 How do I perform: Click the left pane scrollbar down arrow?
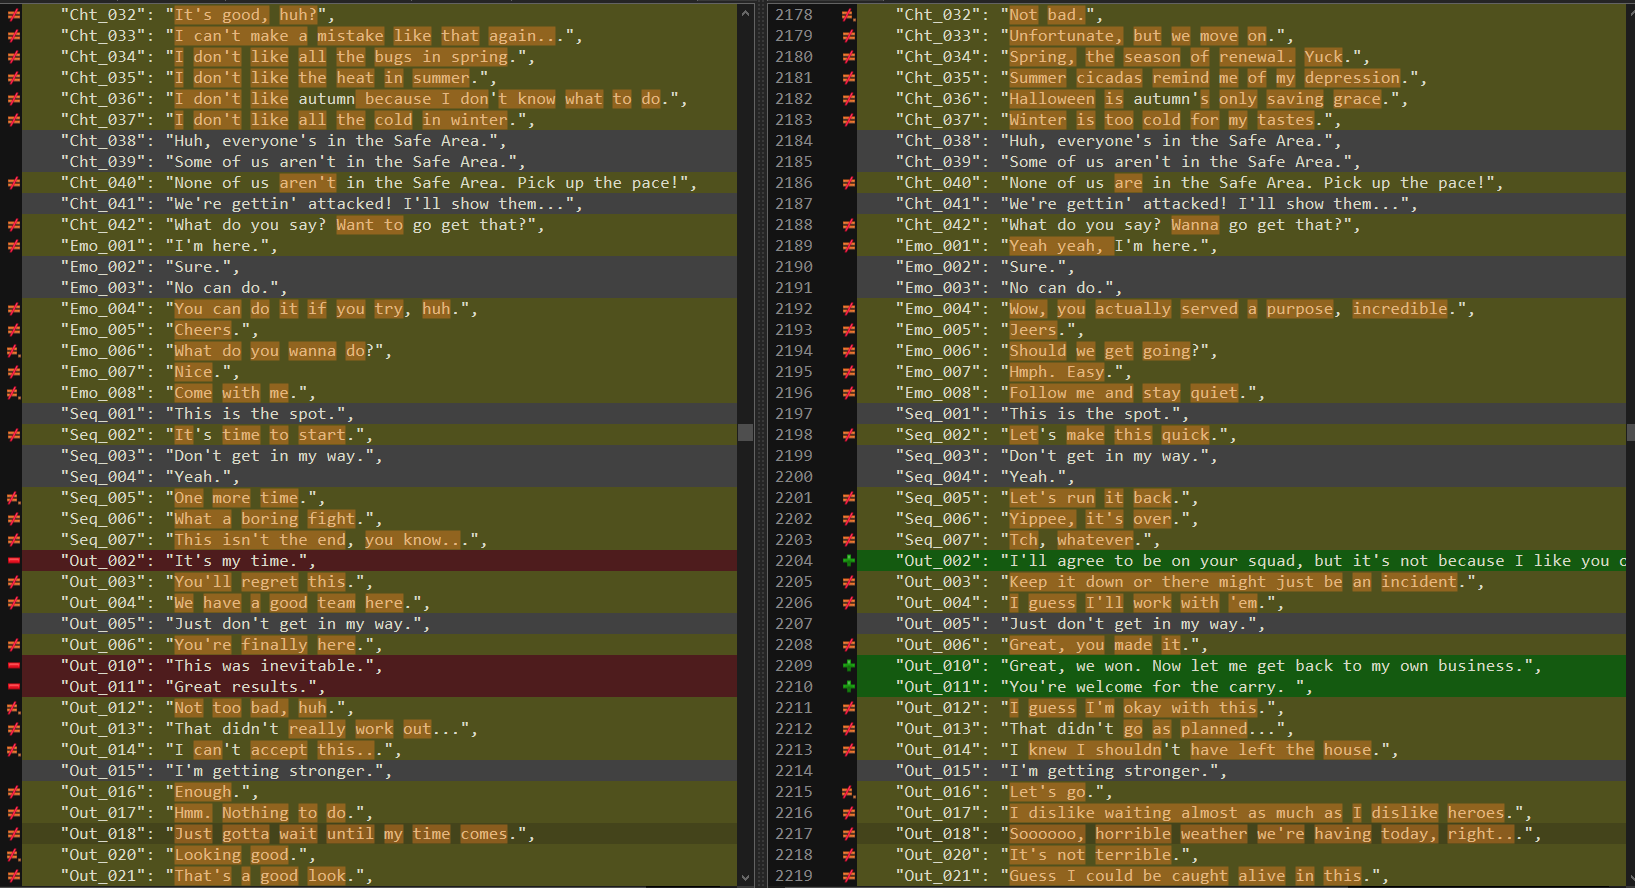pyautogui.click(x=745, y=877)
